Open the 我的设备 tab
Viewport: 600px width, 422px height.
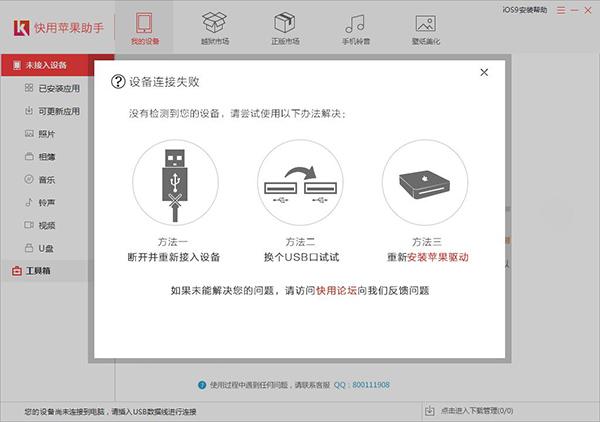[145, 29]
